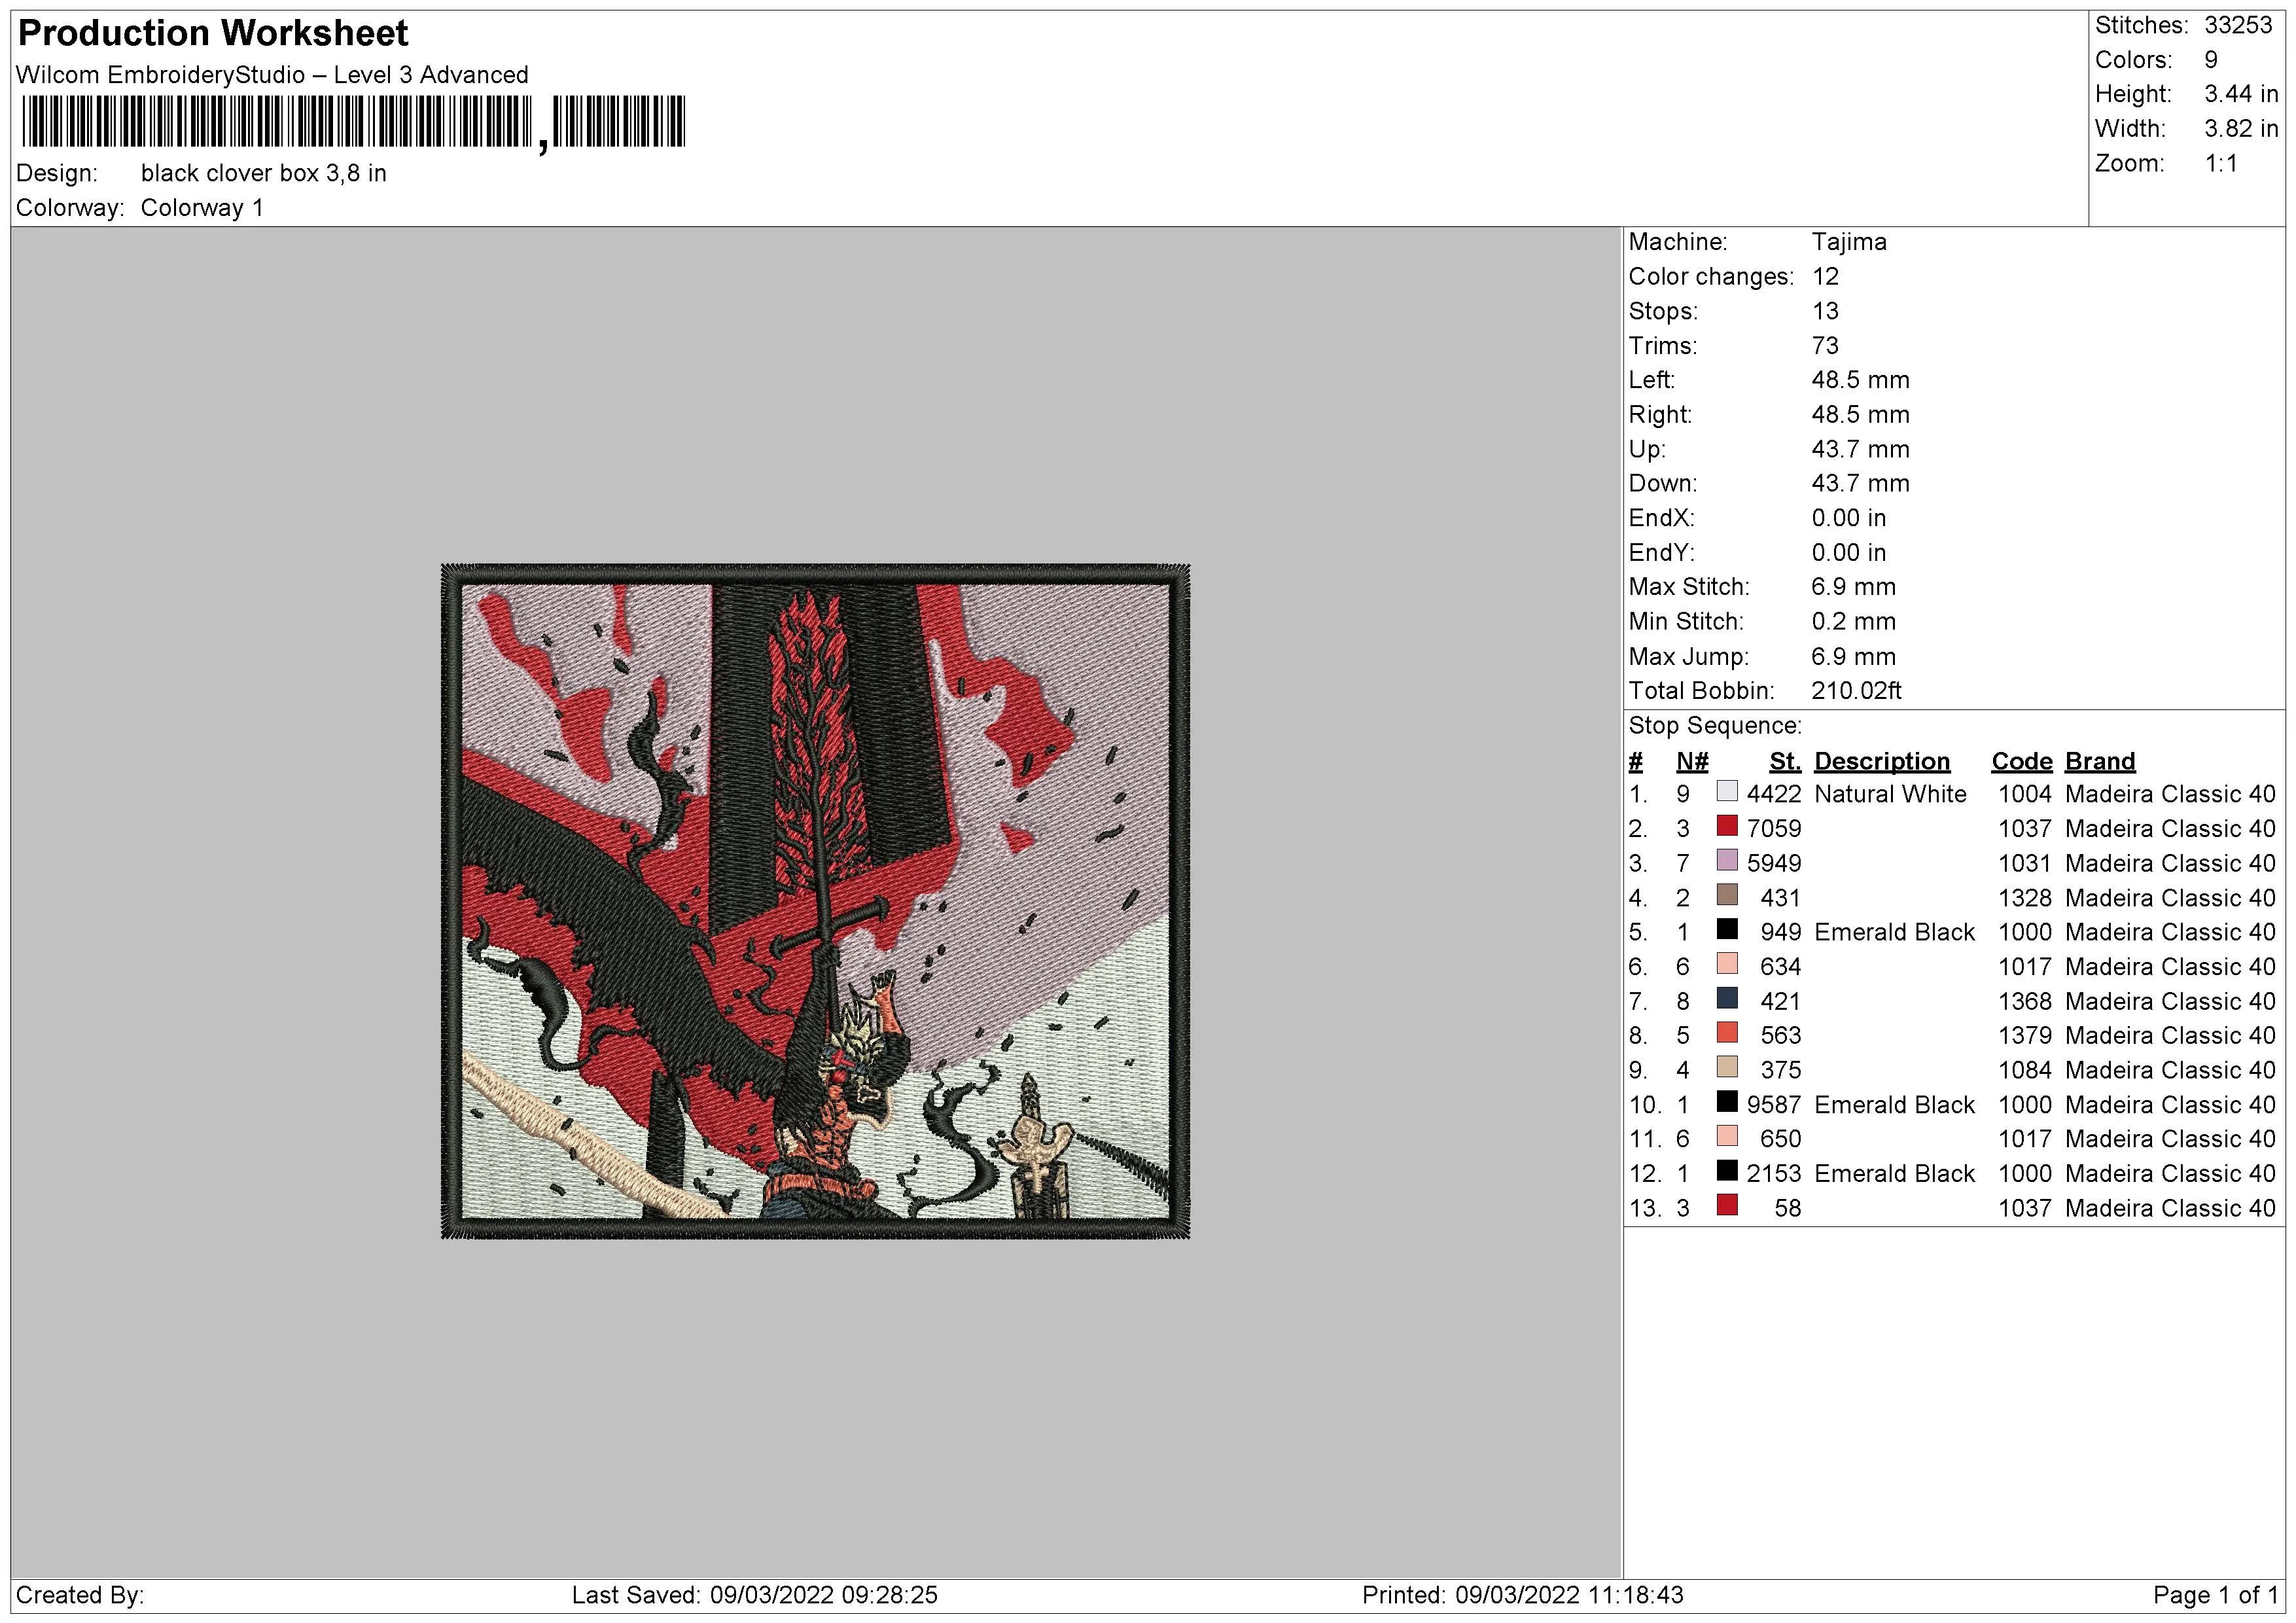
Task: Click the red swatch in stop row 2
Action: [1727, 826]
